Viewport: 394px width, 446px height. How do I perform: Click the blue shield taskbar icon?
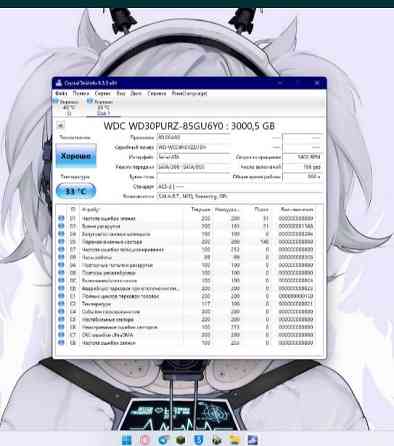(199, 440)
